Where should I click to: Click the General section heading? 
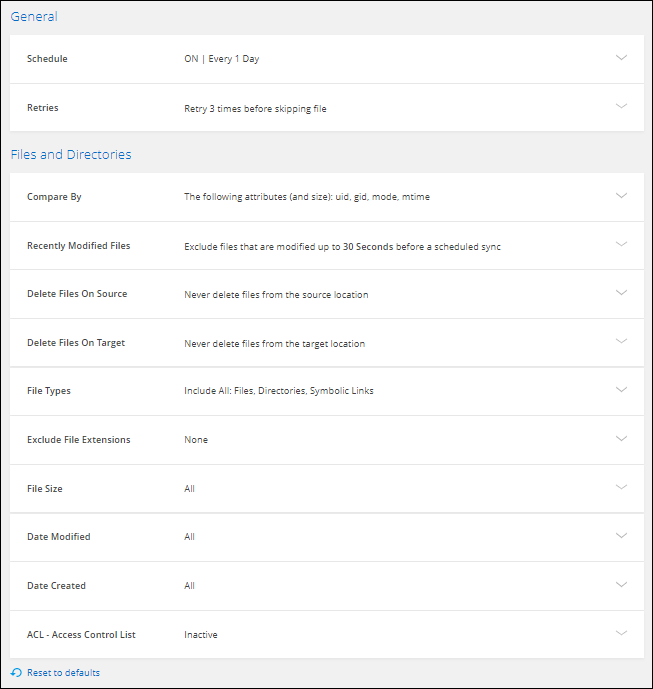point(34,16)
